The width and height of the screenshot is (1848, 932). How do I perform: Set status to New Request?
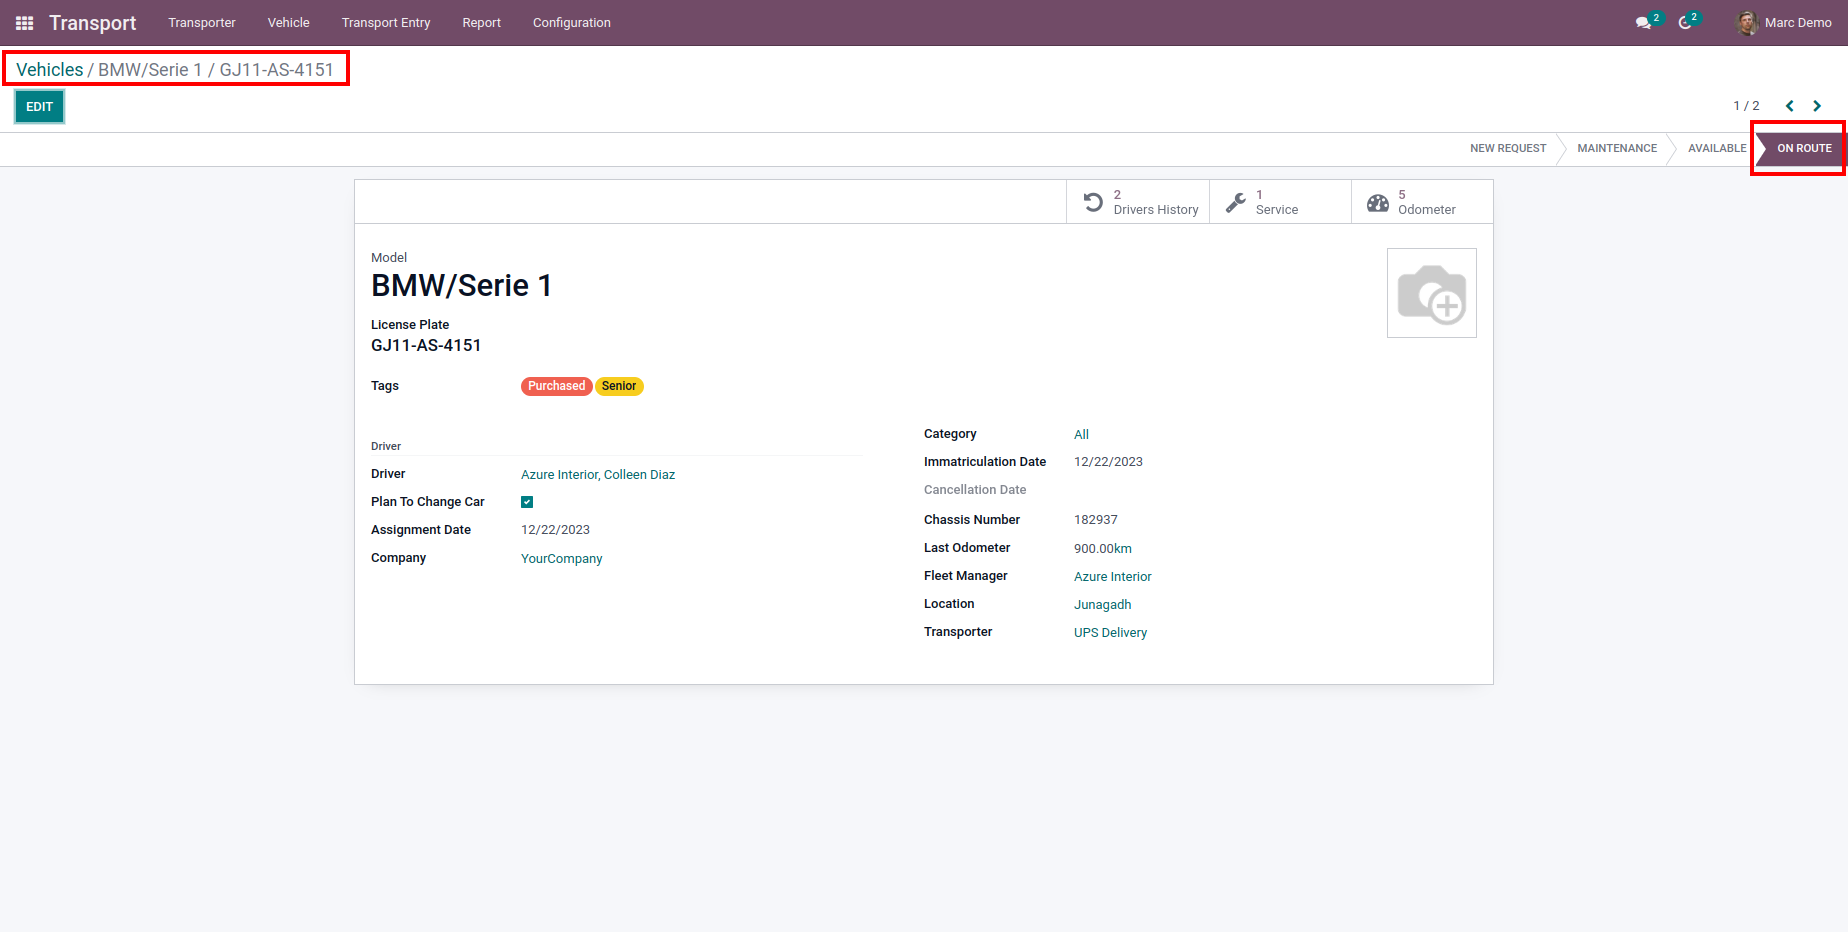click(x=1508, y=148)
